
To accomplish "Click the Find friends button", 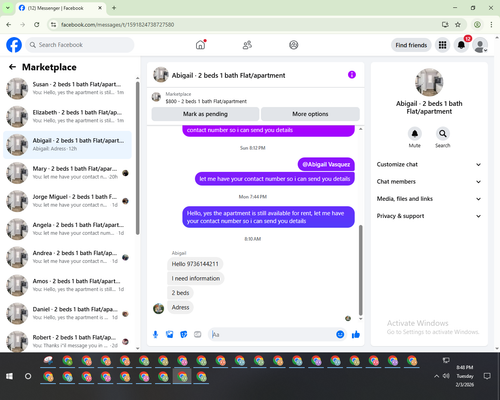I will (411, 45).
